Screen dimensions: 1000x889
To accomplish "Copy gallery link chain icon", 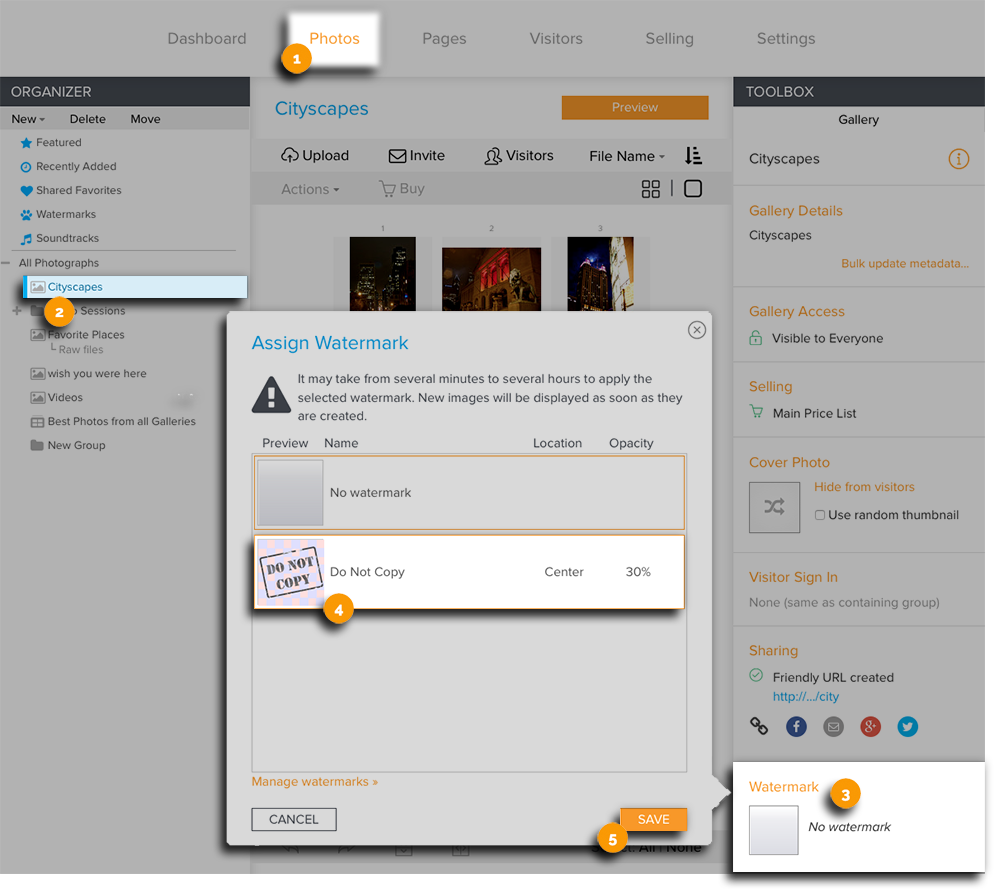I will click(759, 726).
